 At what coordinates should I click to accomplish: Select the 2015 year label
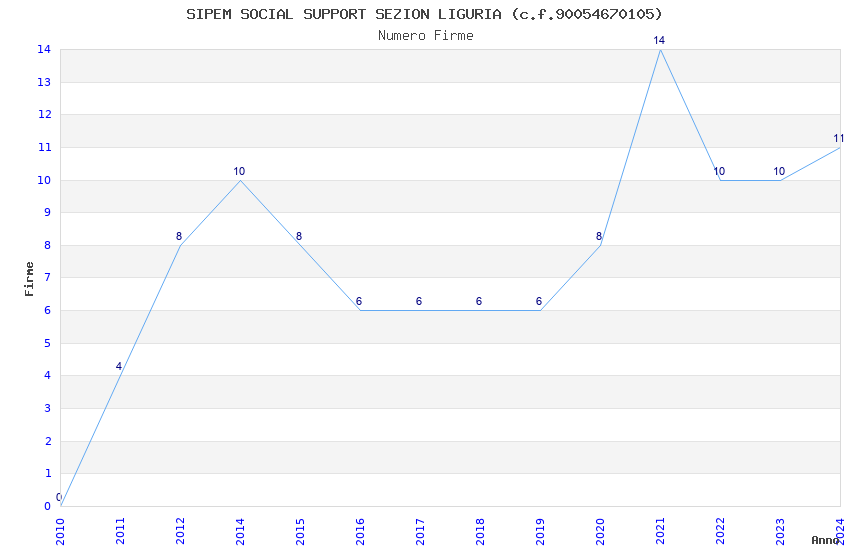[x=300, y=531]
